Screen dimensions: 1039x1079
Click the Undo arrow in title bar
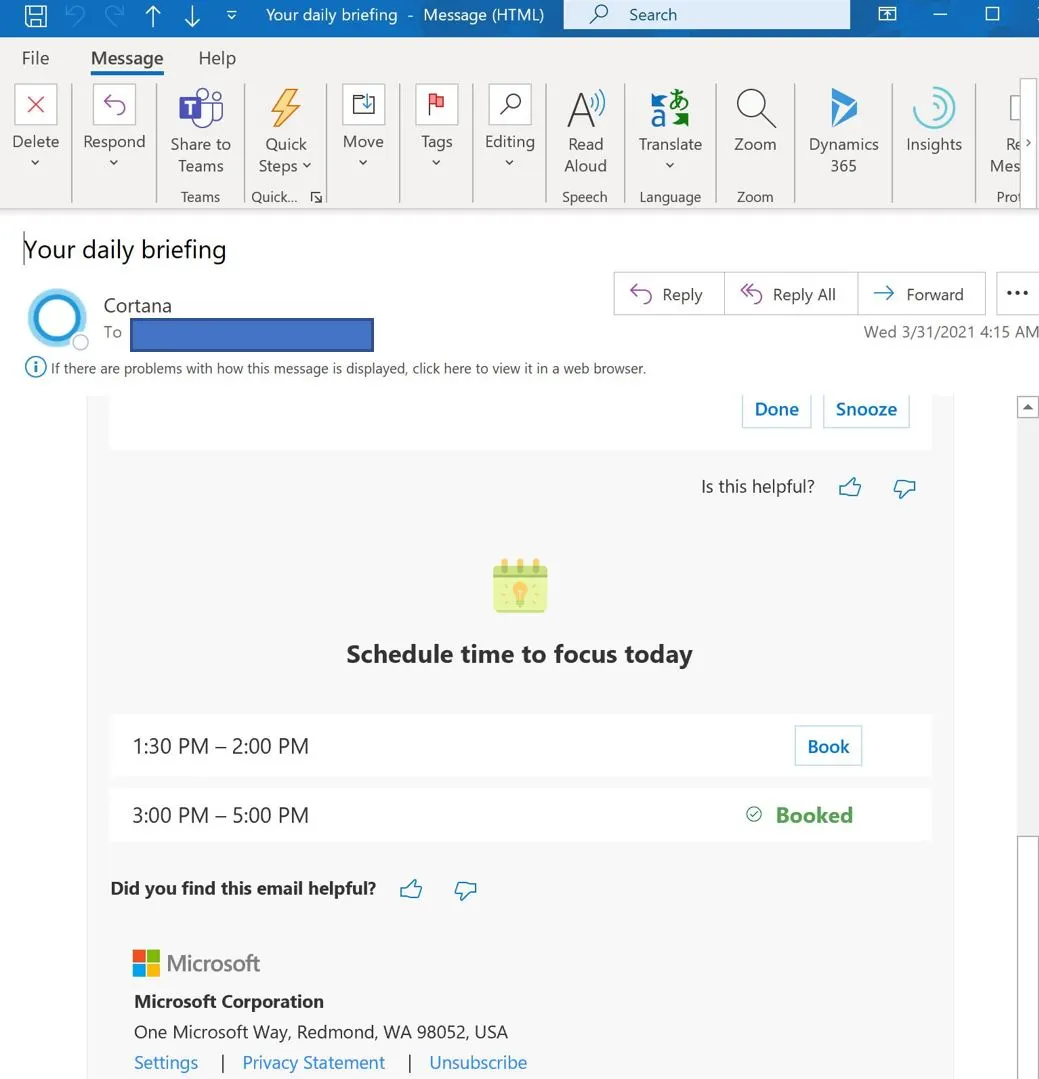pyautogui.click(x=75, y=15)
